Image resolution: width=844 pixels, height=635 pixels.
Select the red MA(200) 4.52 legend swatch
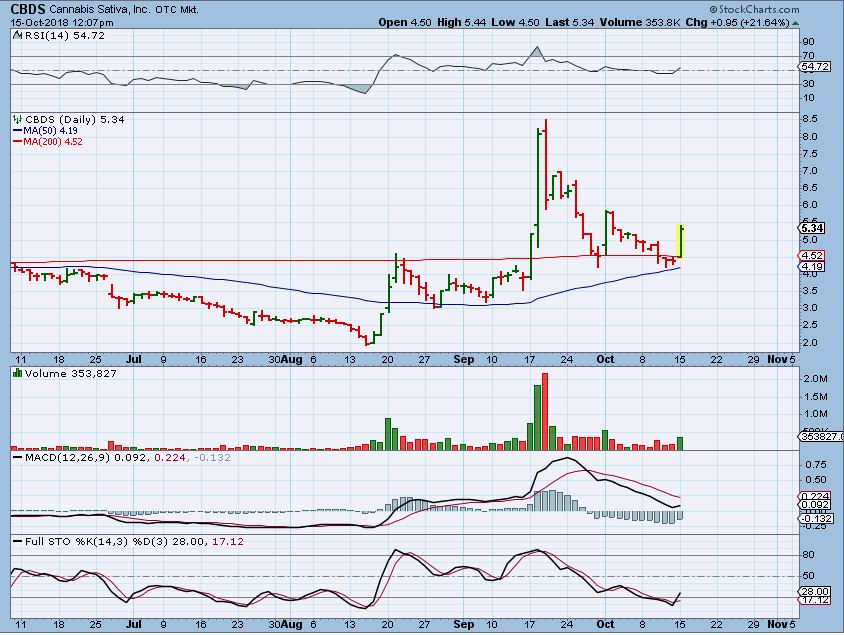click(x=16, y=141)
